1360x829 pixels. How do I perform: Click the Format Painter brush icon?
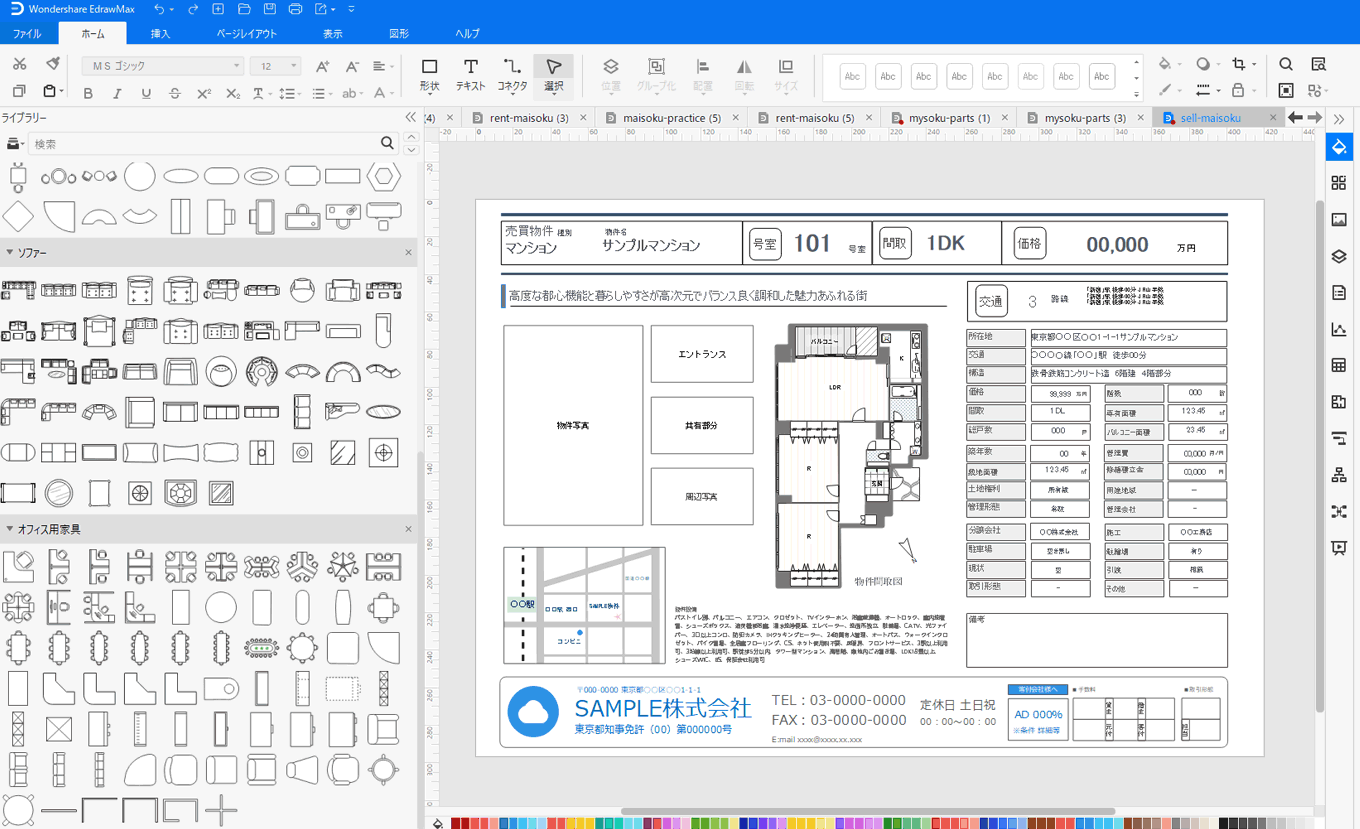(x=53, y=65)
